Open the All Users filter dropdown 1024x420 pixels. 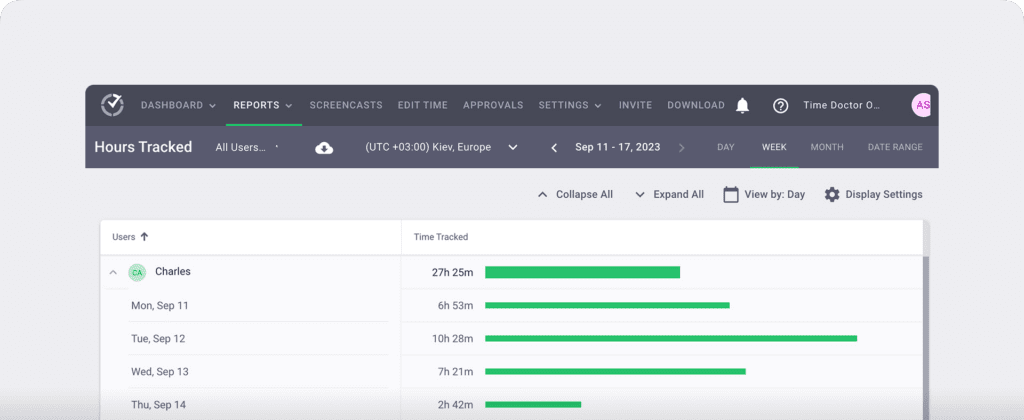click(246, 147)
